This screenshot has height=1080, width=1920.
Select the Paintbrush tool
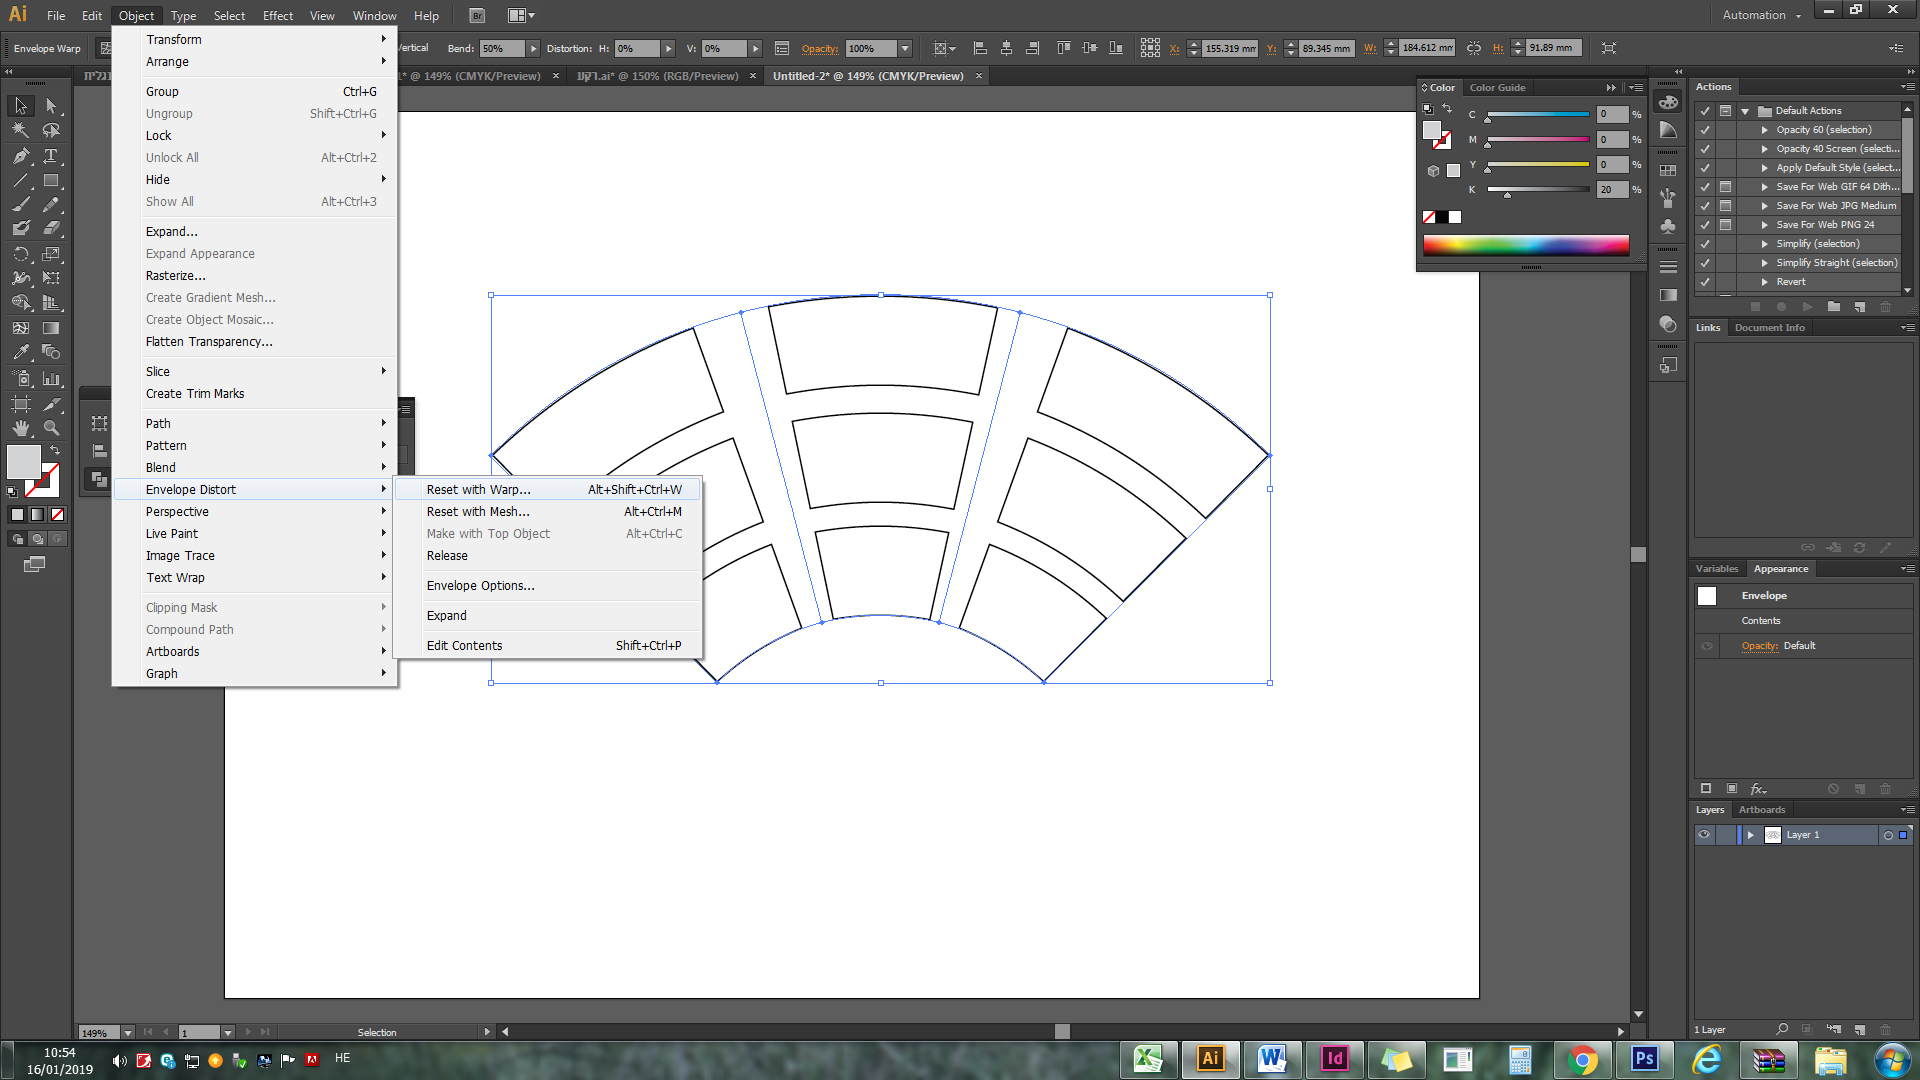pyautogui.click(x=21, y=205)
